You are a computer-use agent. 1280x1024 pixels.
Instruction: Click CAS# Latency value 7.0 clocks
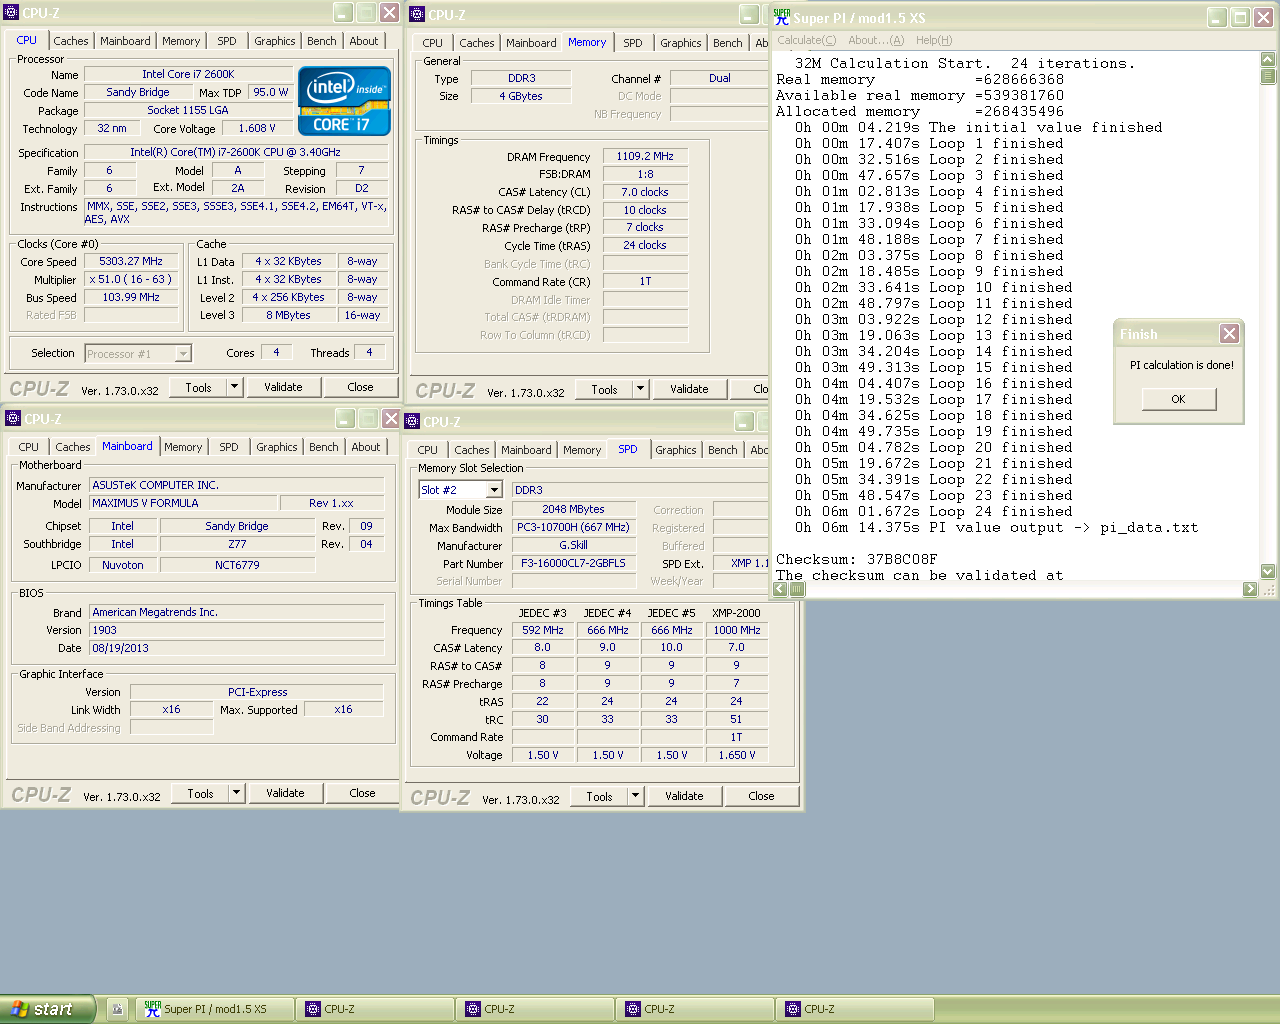pos(645,192)
